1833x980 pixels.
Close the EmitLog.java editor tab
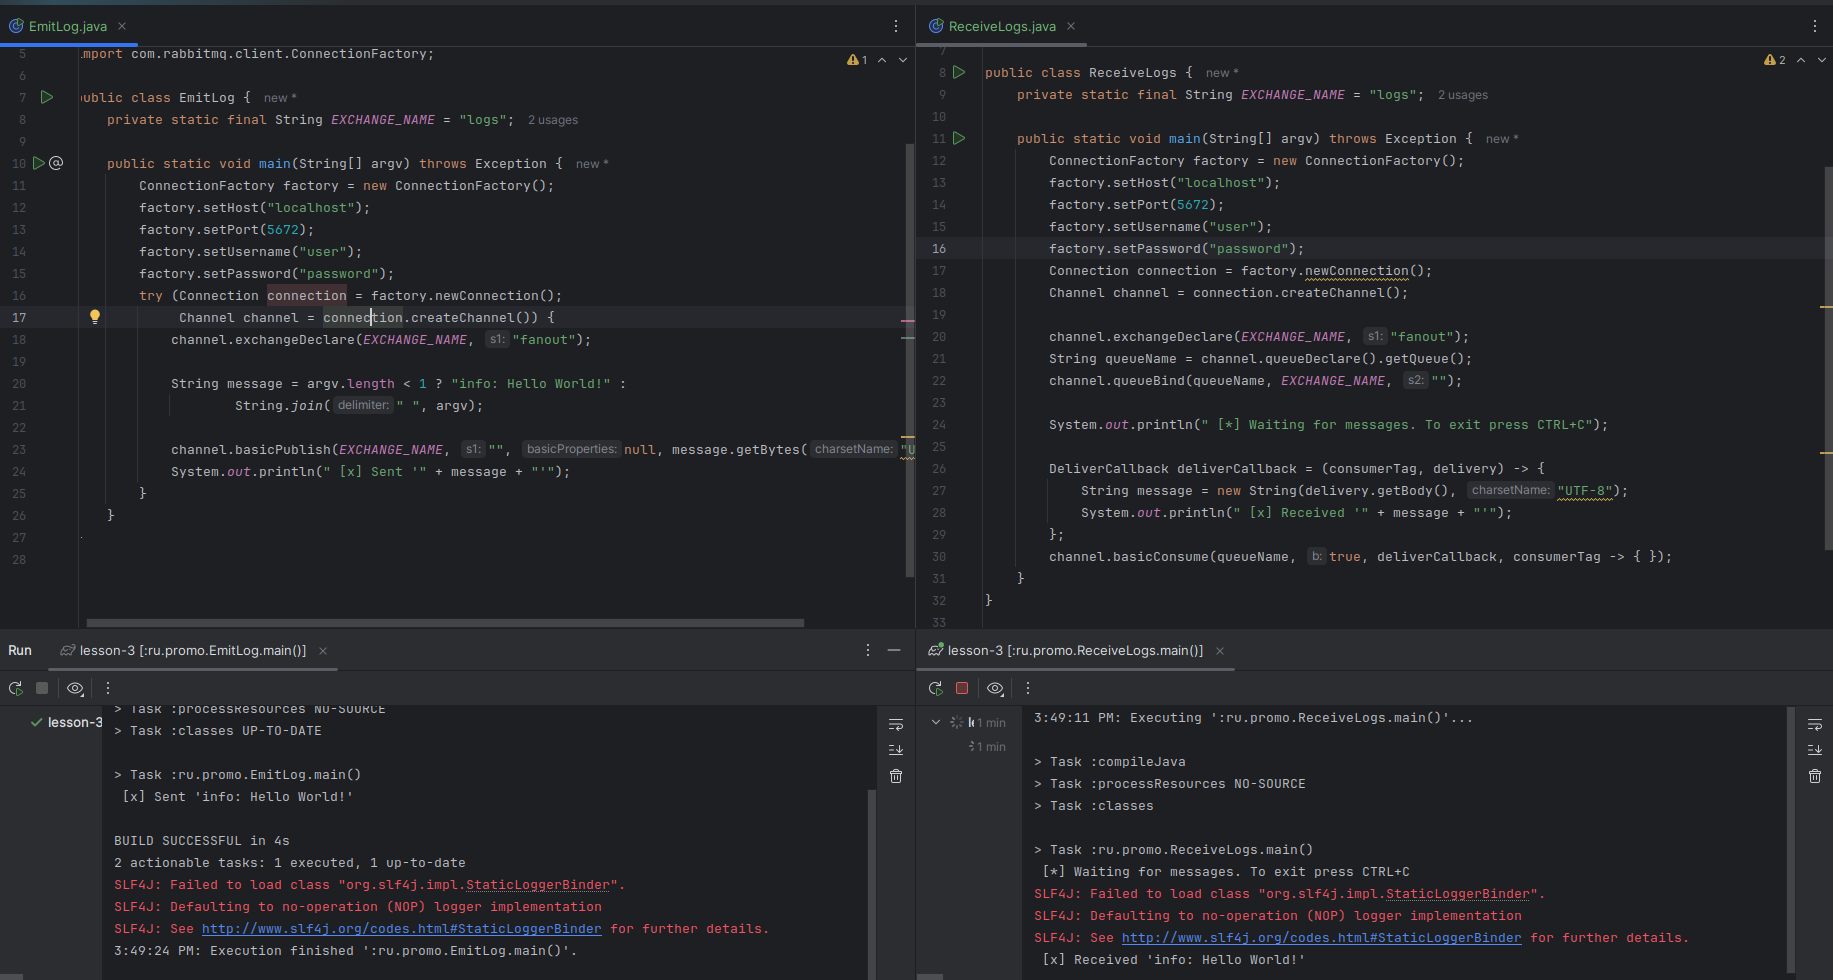(x=122, y=26)
